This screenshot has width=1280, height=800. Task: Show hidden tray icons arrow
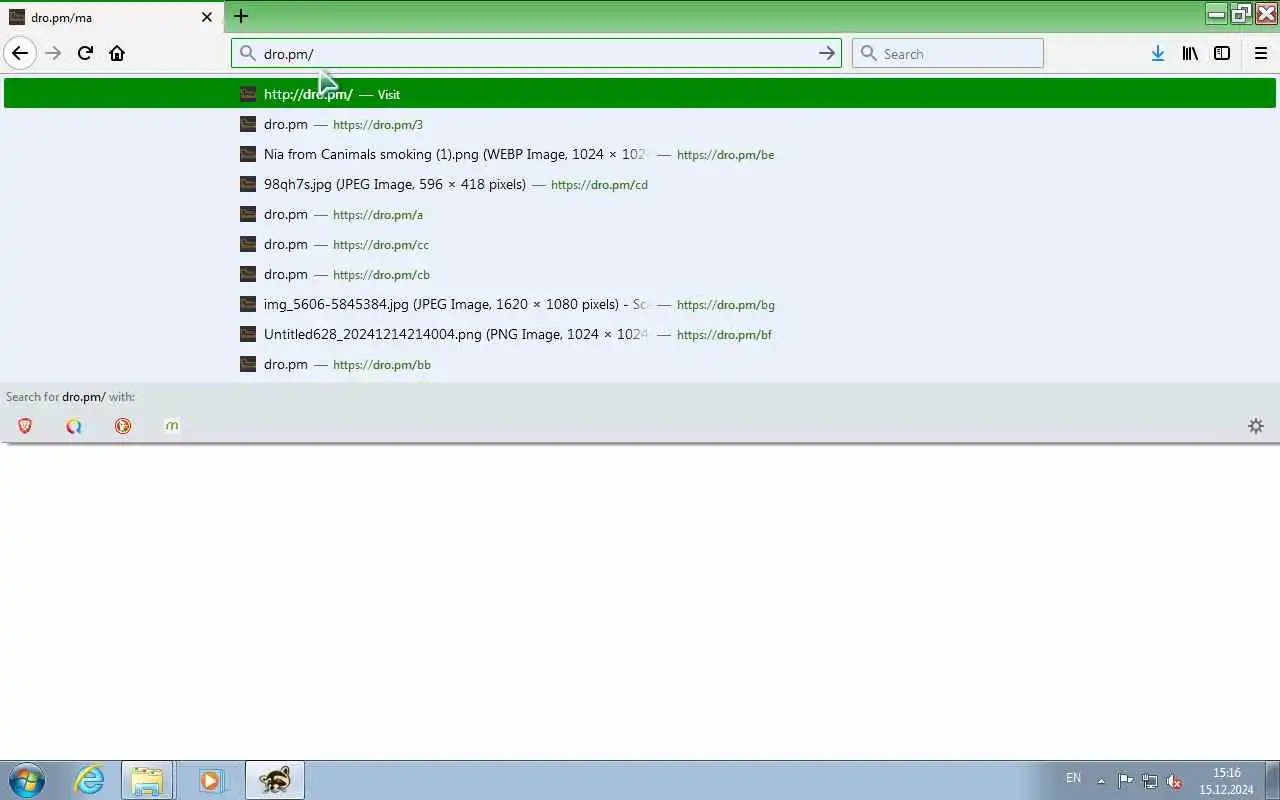[x=1101, y=781]
